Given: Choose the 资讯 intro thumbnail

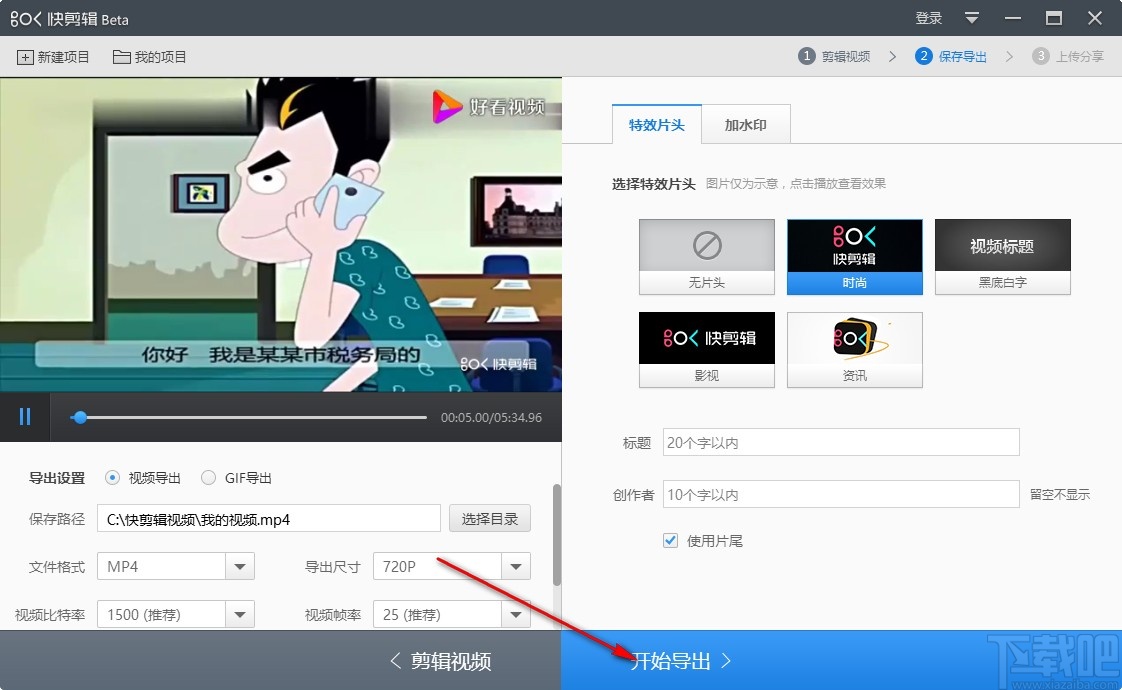Looking at the screenshot, I should pyautogui.click(x=854, y=349).
